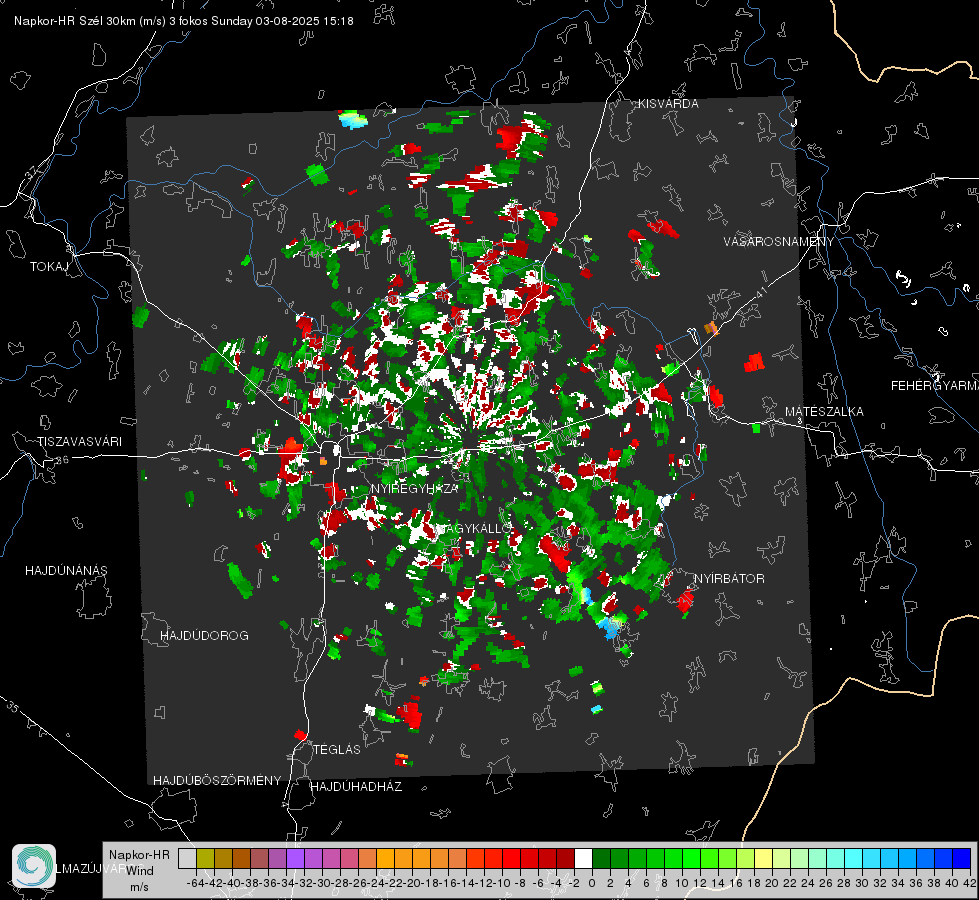Click the NAGYKÁLLÓ city label
This screenshot has height=900, width=979.
(473, 529)
